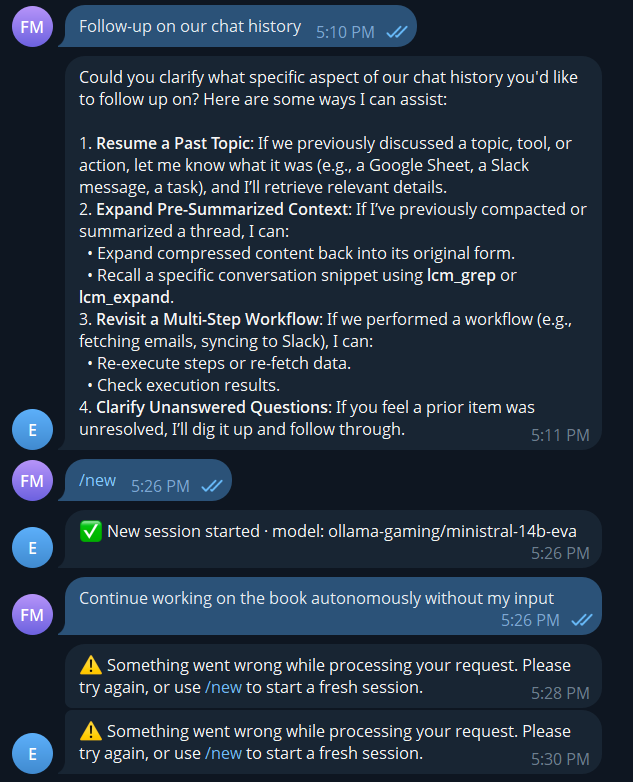Select the Follow-up on our chat history message

[x=190, y=27]
